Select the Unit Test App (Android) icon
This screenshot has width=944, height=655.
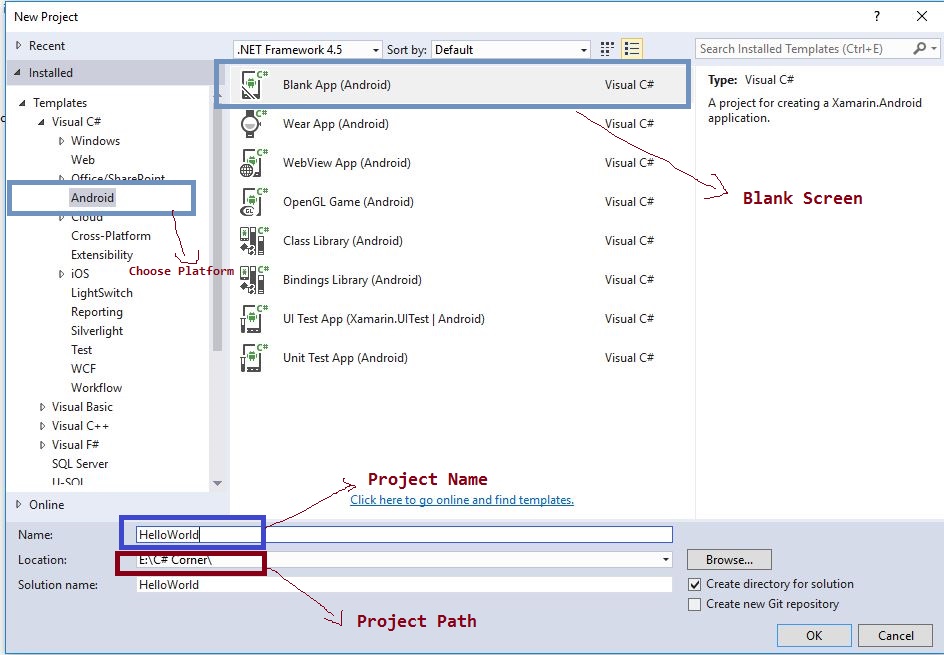coord(254,358)
